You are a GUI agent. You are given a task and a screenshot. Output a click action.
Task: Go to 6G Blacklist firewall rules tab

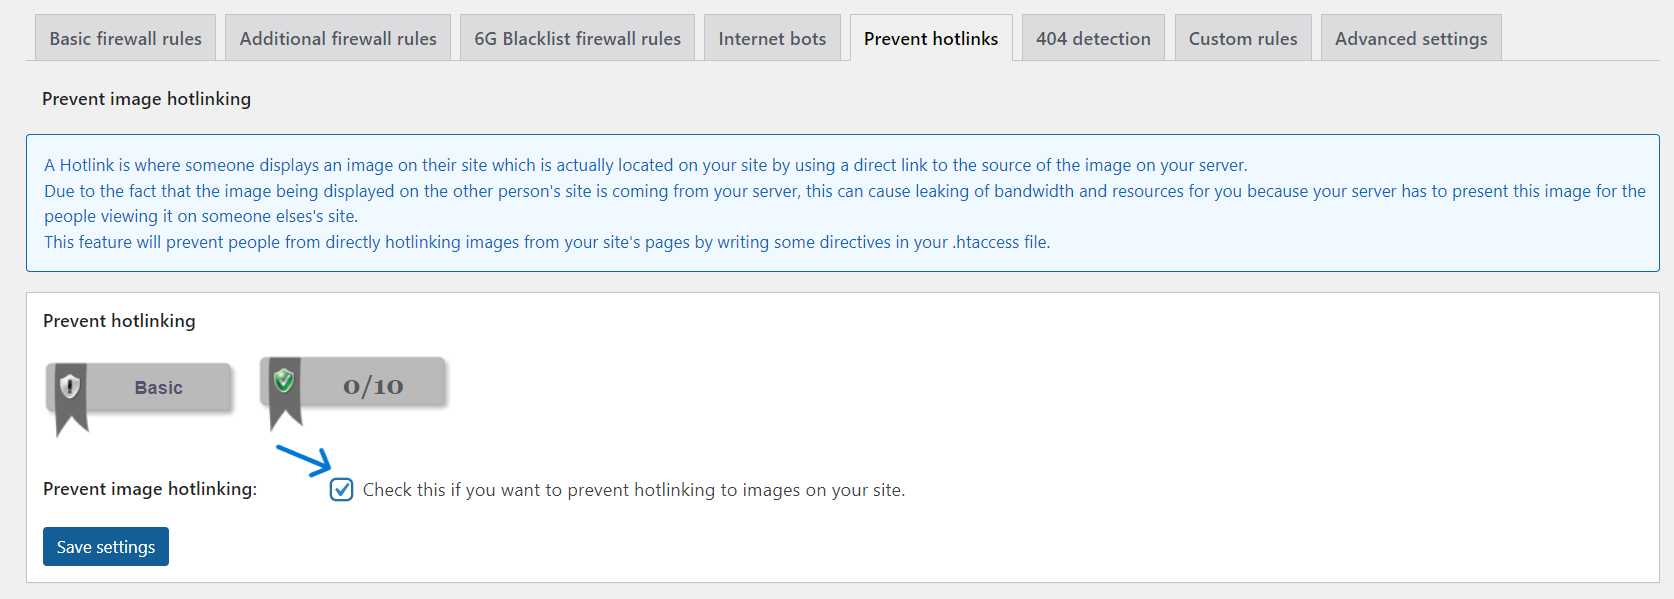(x=577, y=39)
